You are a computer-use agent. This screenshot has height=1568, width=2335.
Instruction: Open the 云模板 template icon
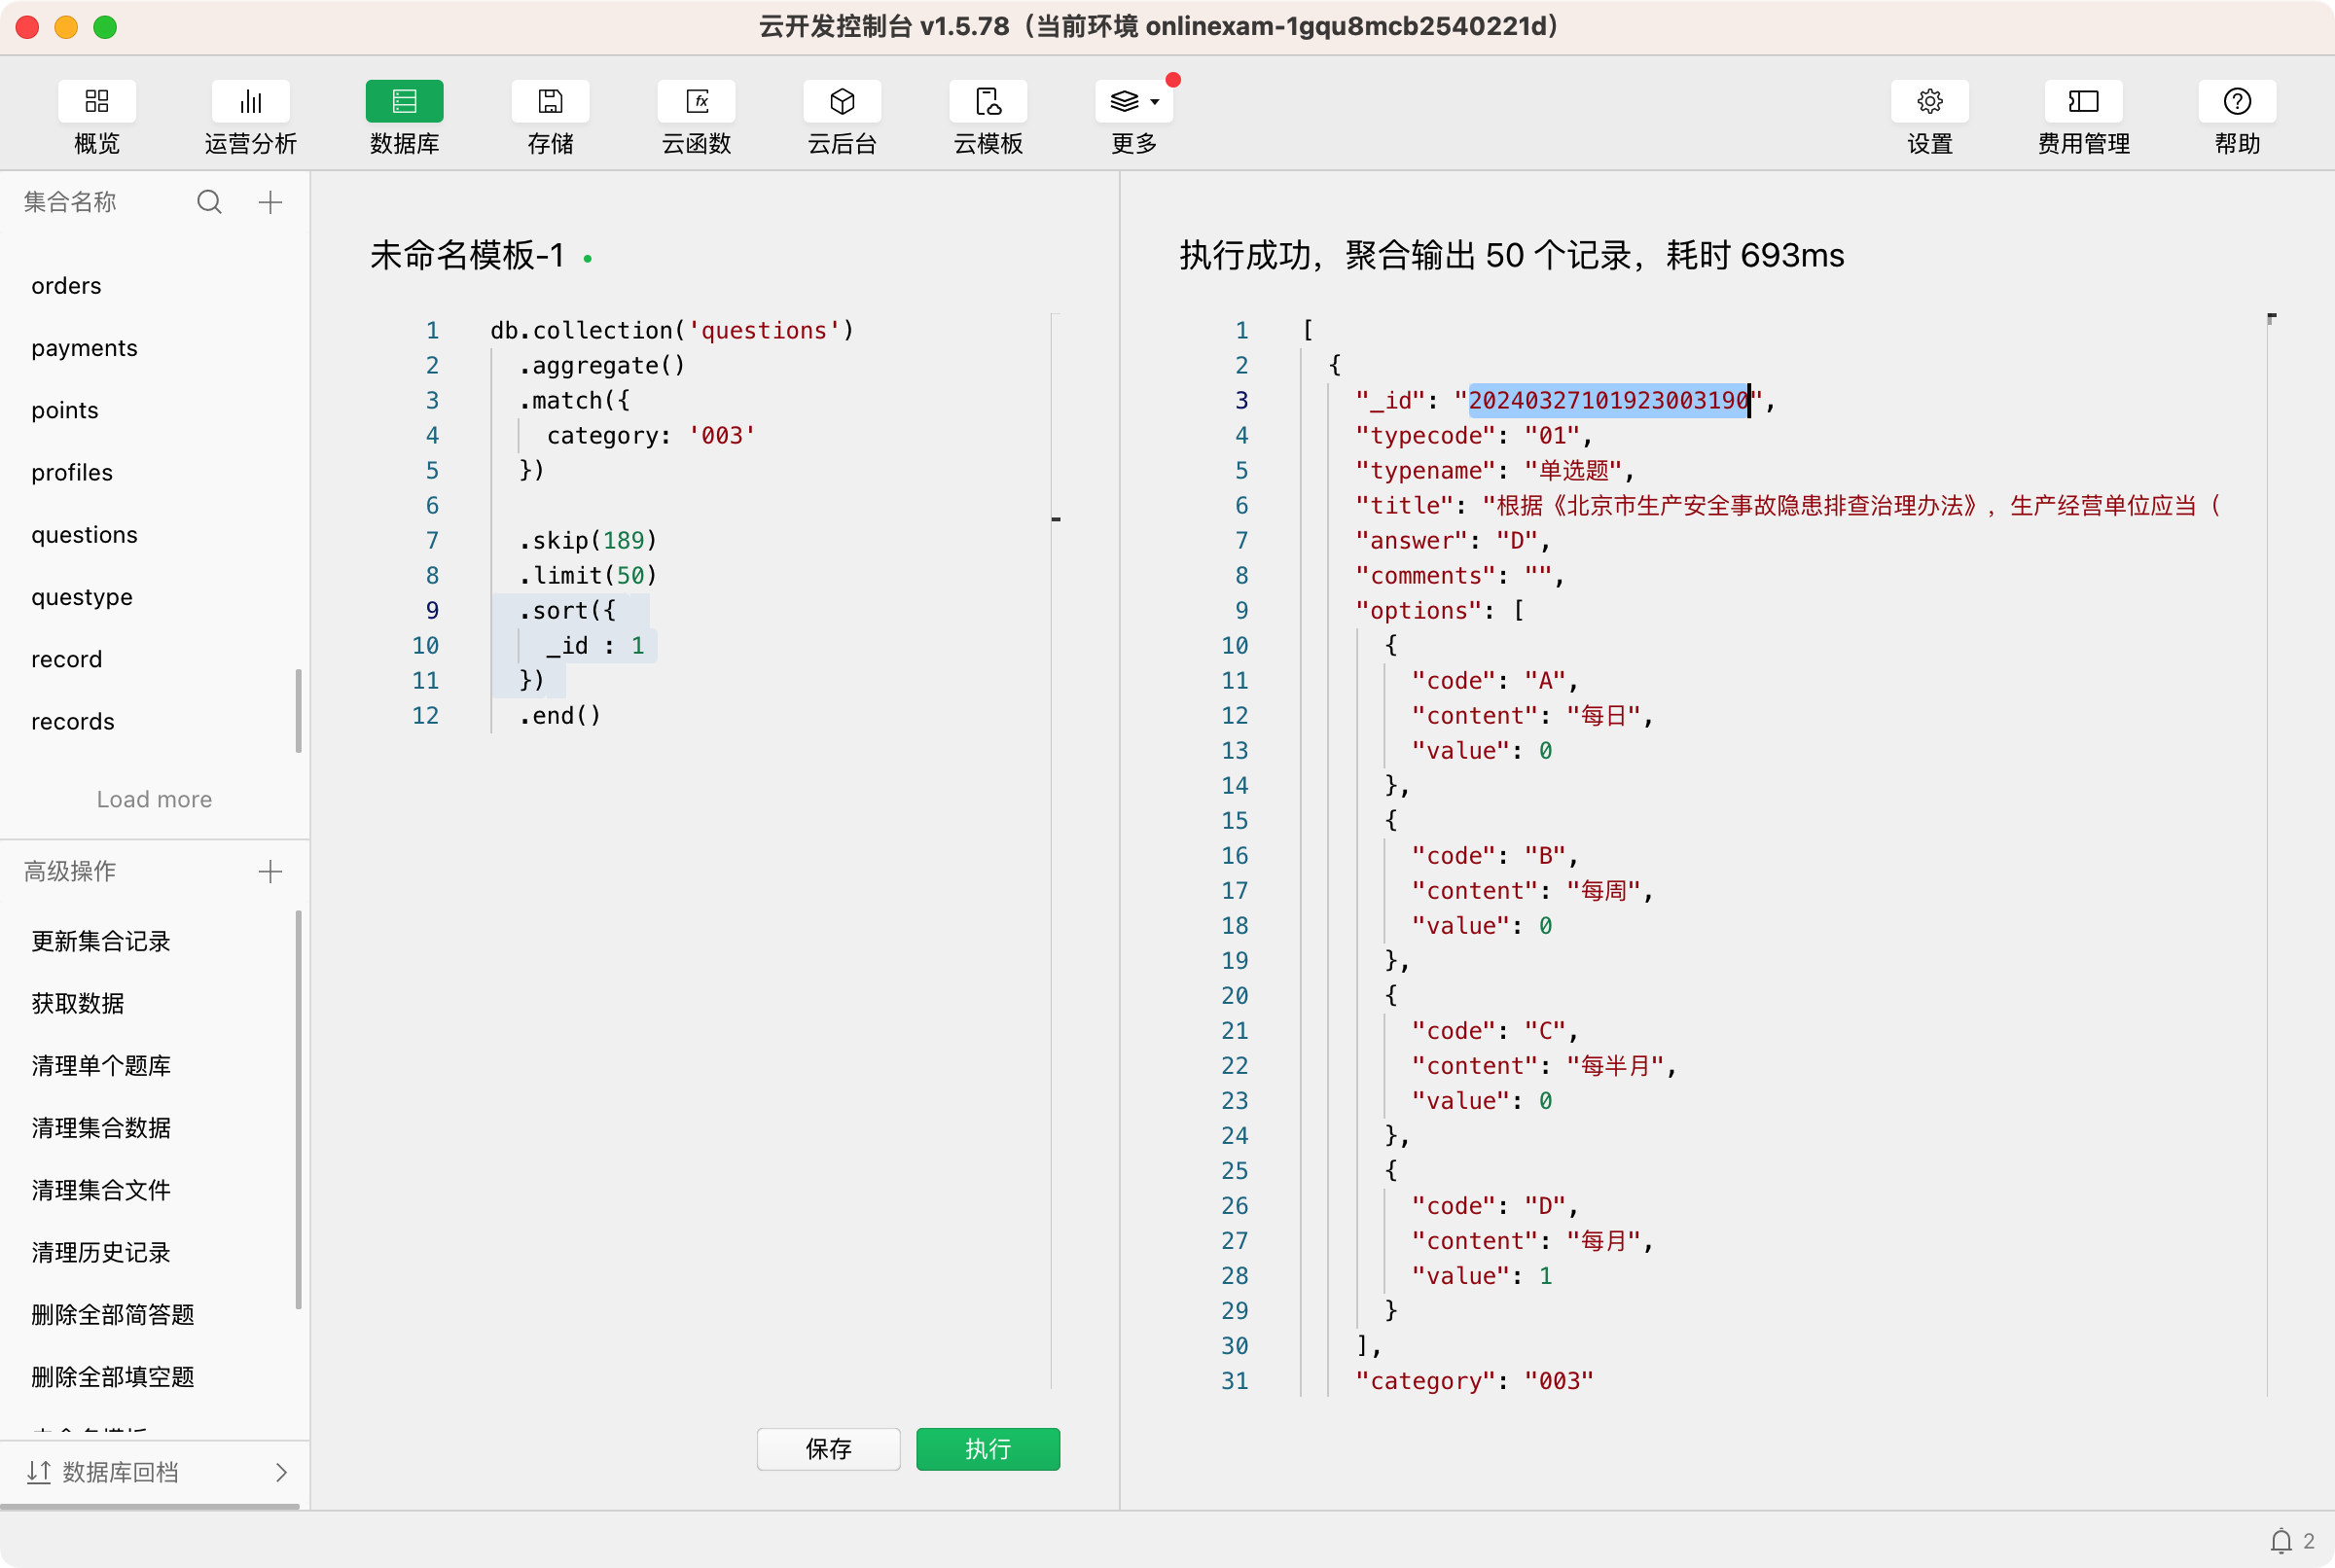[x=988, y=101]
